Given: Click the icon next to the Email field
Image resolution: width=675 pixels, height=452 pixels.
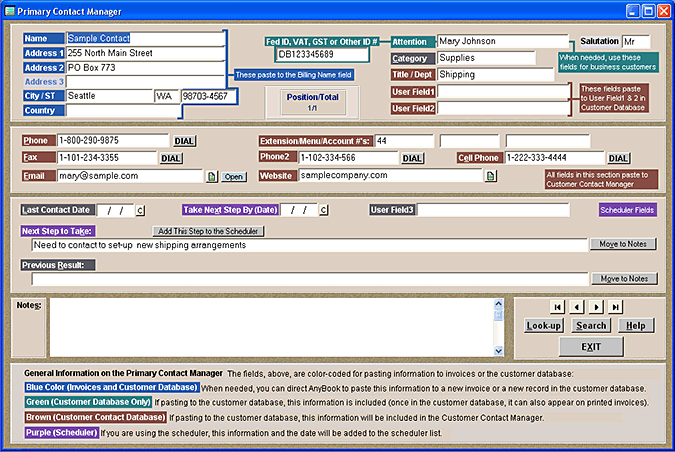Looking at the screenshot, I should click(x=211, y=176).
